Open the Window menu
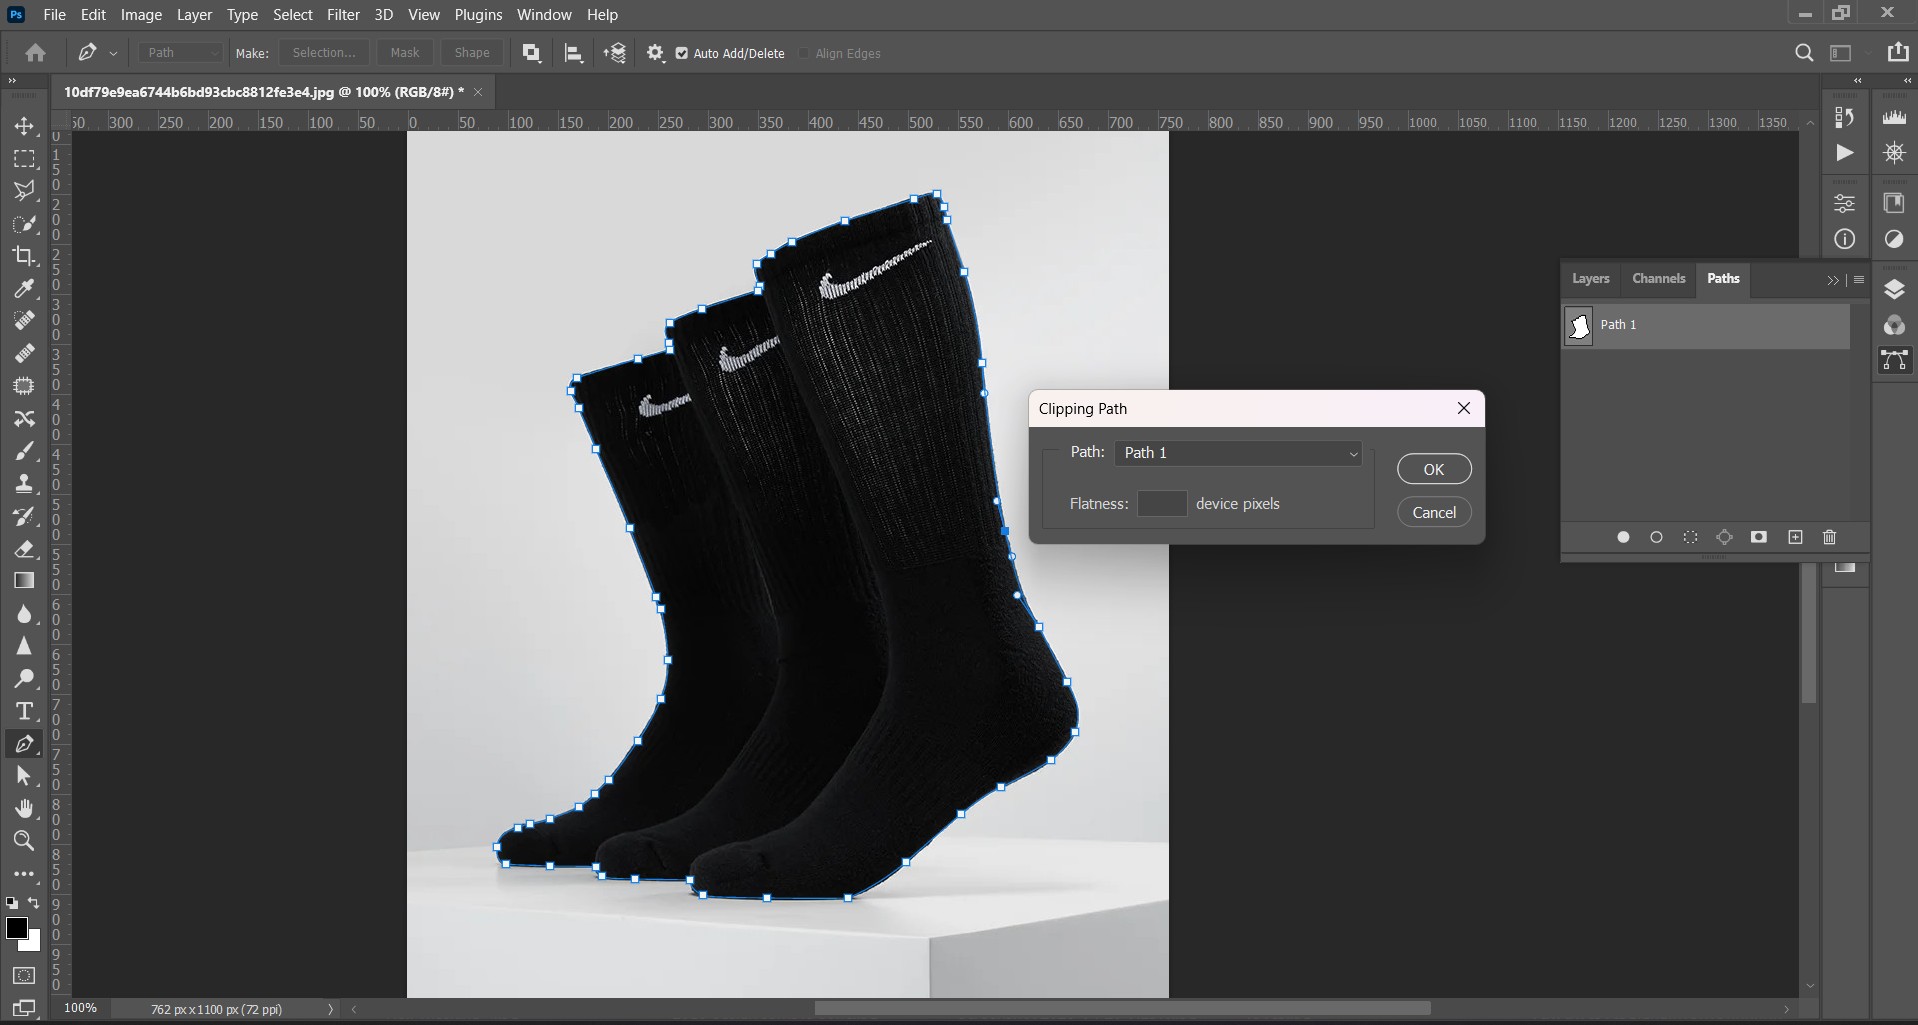 point(544,15)
